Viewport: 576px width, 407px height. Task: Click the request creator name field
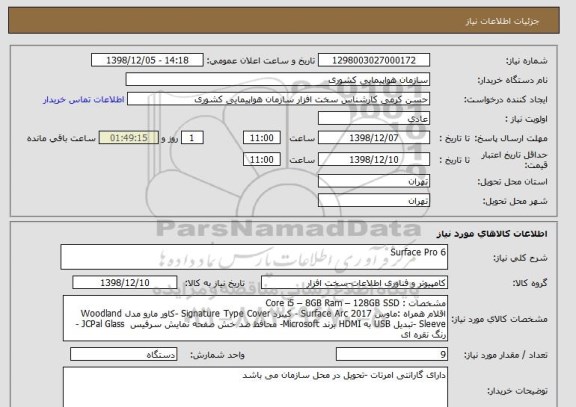point(278,99)
